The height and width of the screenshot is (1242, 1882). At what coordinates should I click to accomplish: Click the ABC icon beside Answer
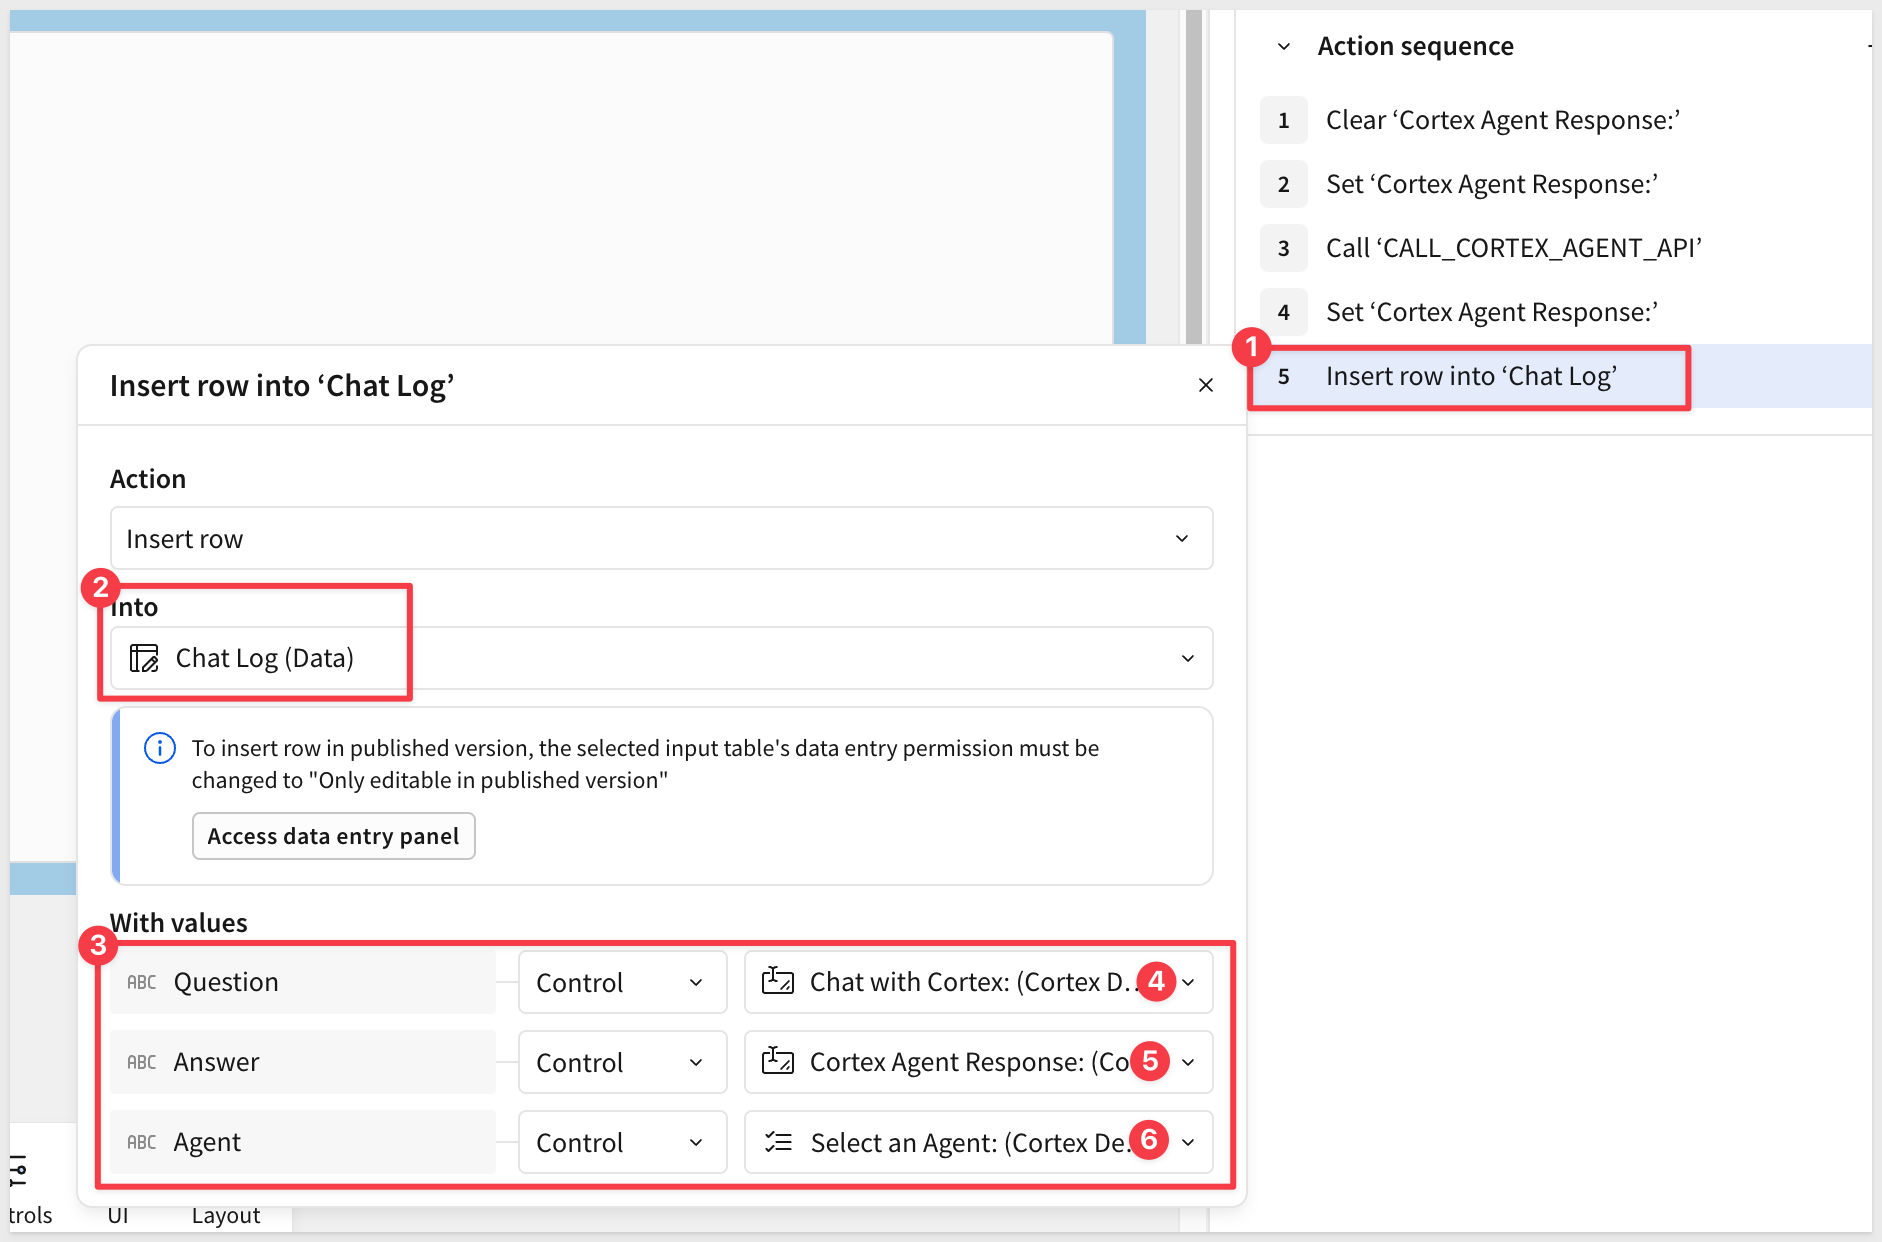(x=141, y=1062)
